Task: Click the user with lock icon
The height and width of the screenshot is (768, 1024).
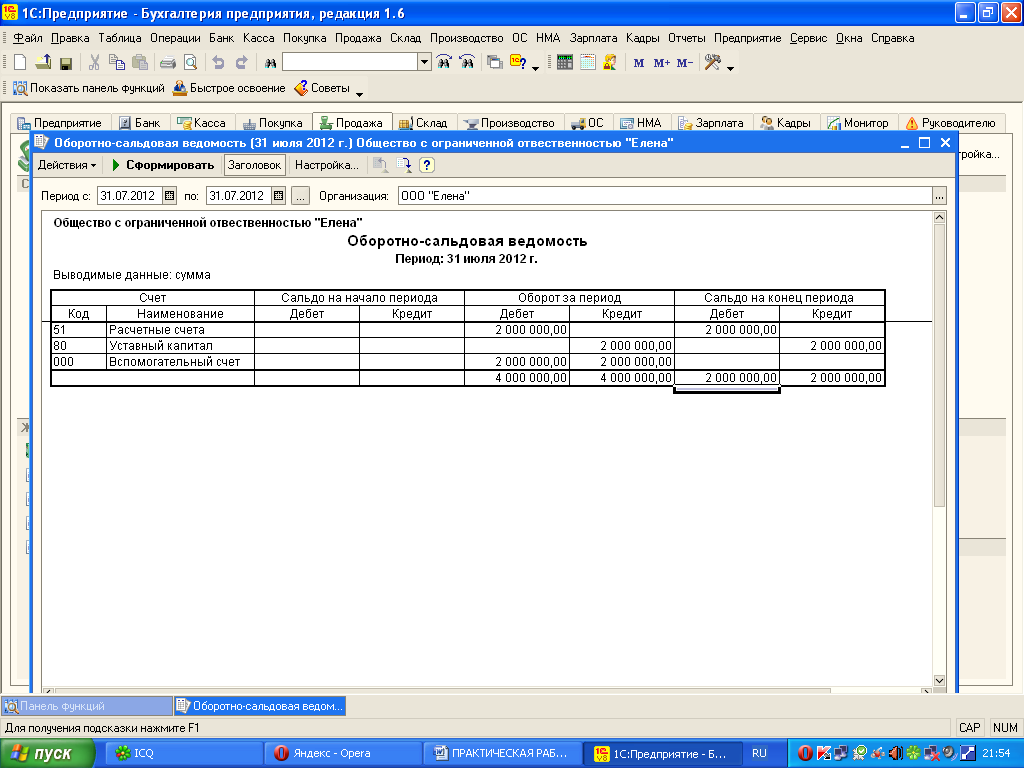Action: coord(610,63)
